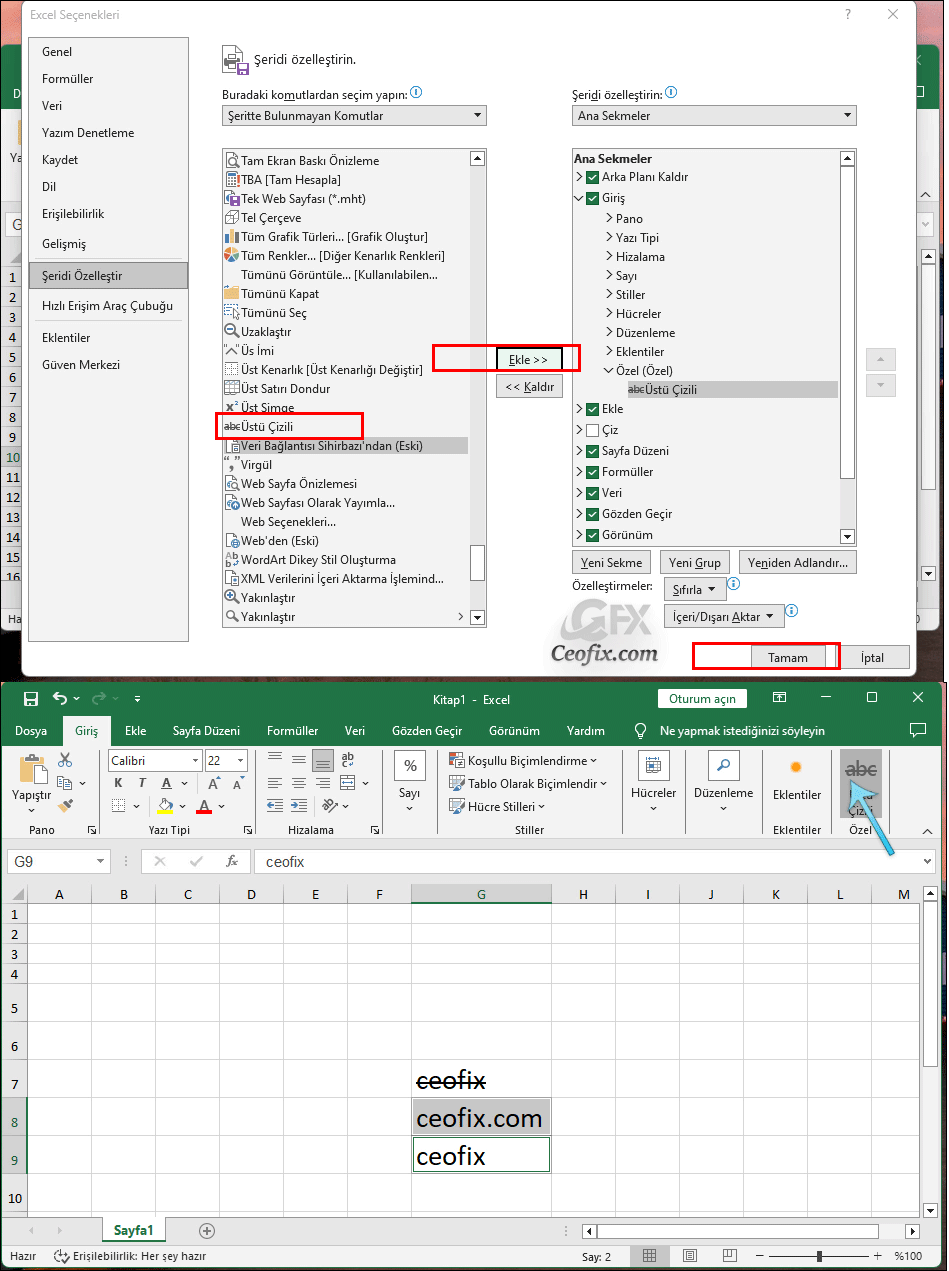Screen dimensions: 949x1271
Task: Click the zoom slider in status bar
Action: click(819, 1256)
